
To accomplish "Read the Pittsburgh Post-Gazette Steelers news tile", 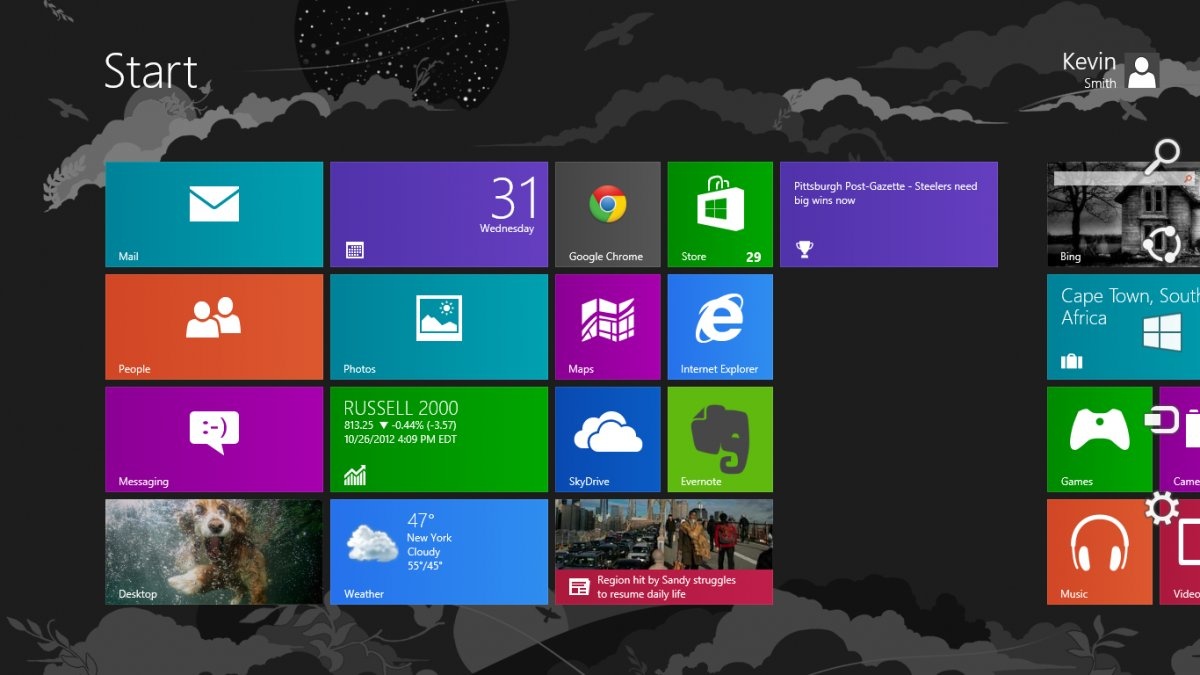I will click(888, 214).
